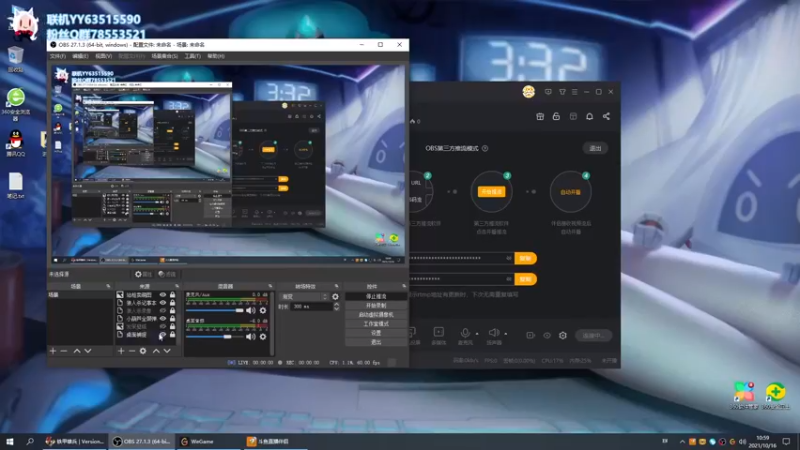Pop out the 场景 dock panel
This screenshot has width=800, height=450.
pyautogui.click(x=108, y=286)
